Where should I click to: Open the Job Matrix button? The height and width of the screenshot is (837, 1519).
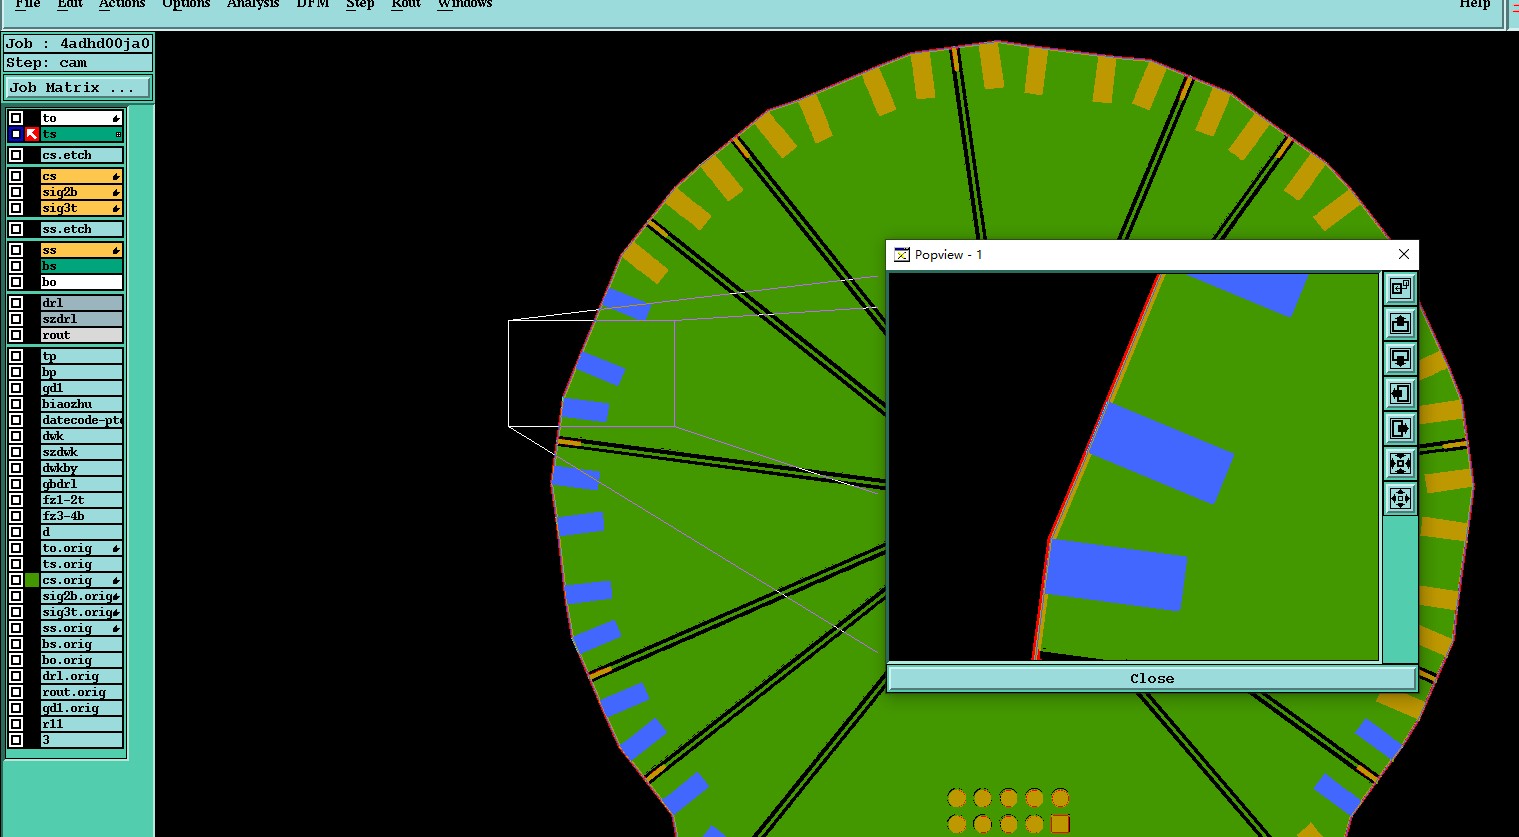point(78,88)
